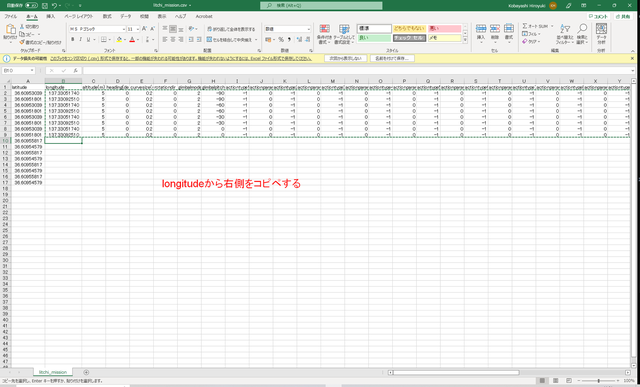Click the Comments (コメント) button
This screenshot has width=640, height=387.
coord(598,17)
